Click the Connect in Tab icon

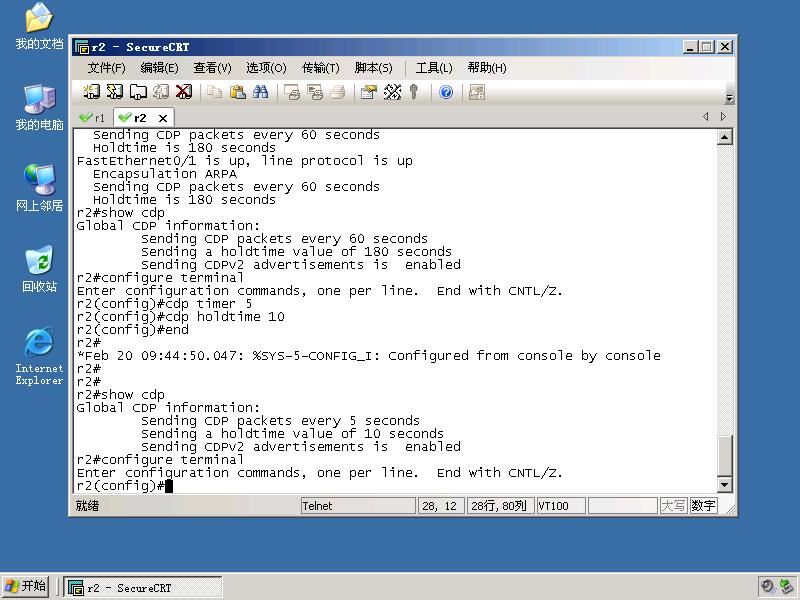point(138,92)
